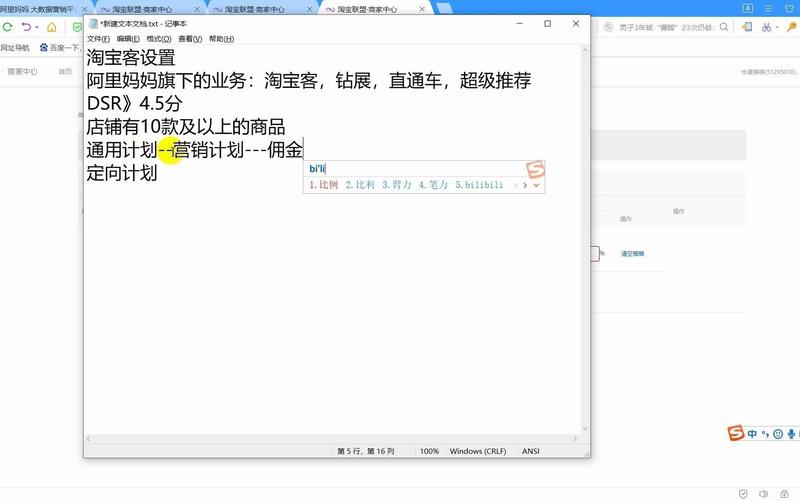The image size is (800, 500).
Task: Click the Windows (CRLF) status bar entry
Action: pos(478,451)
